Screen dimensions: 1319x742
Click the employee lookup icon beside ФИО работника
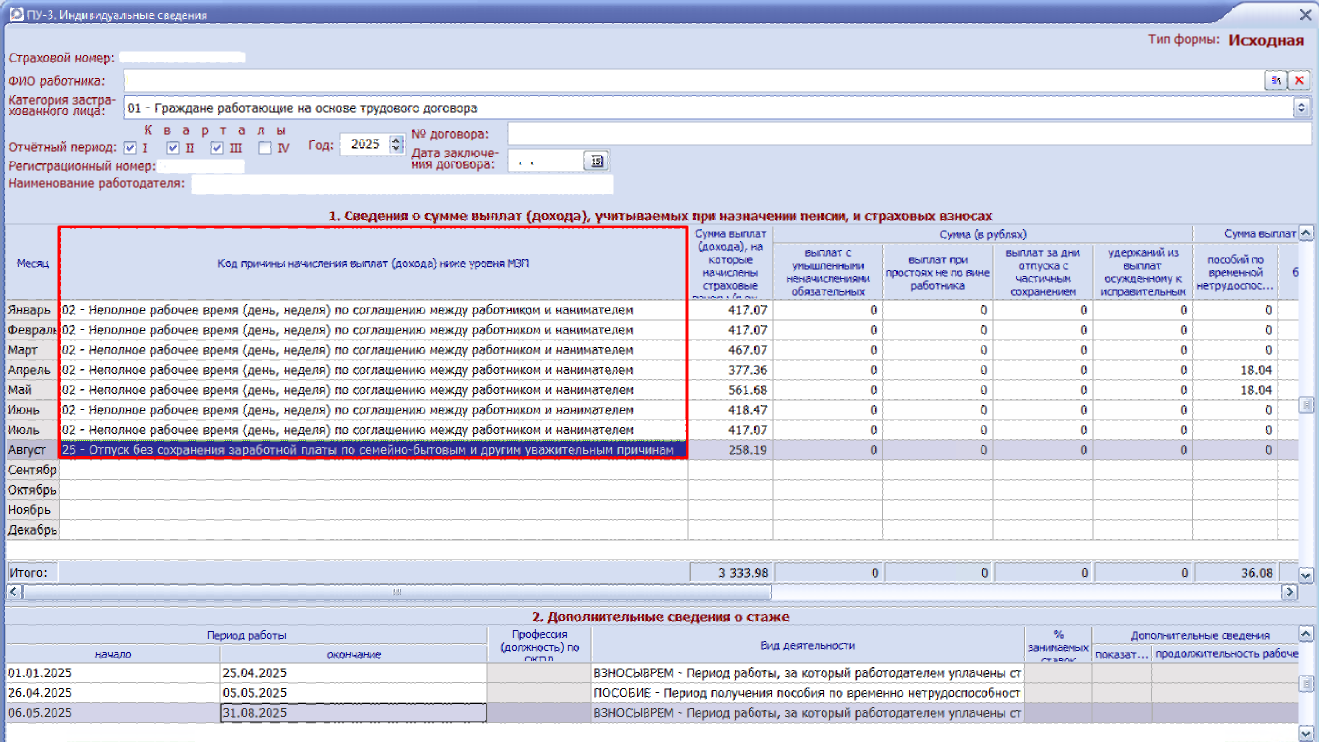[x=1277, y=80]
